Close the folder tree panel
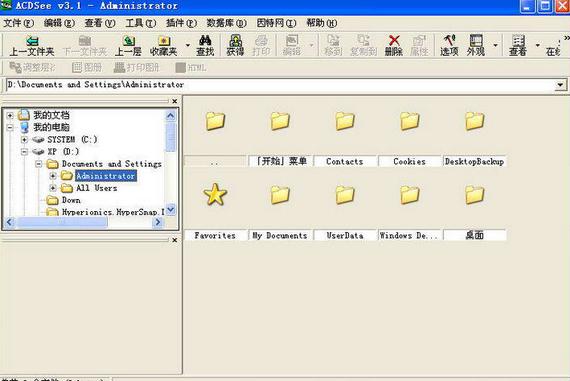 [x=174, y=101]
